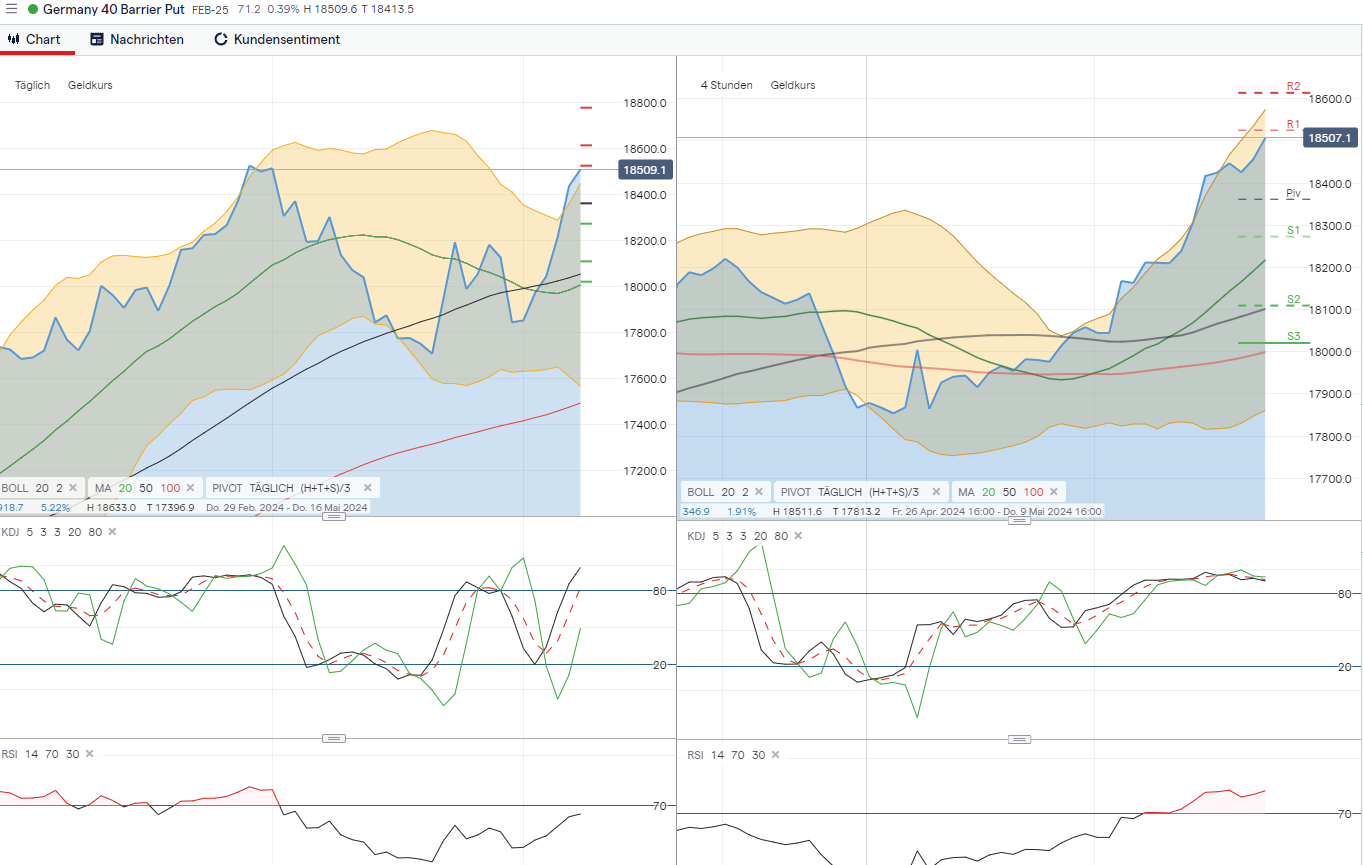
Task: Grab the divider handle above daily KDJ panel
Action: click(x=334, y=517)
